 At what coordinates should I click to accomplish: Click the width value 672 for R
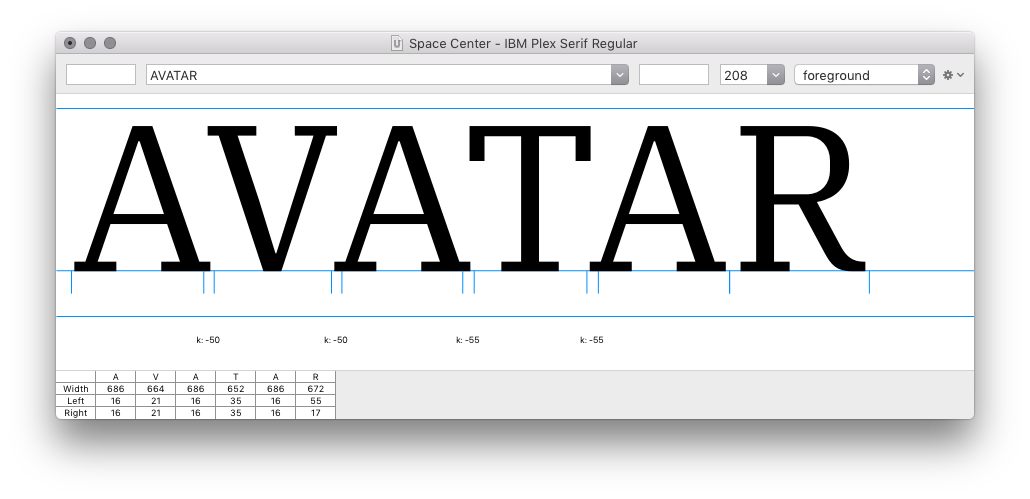(315, 389)
